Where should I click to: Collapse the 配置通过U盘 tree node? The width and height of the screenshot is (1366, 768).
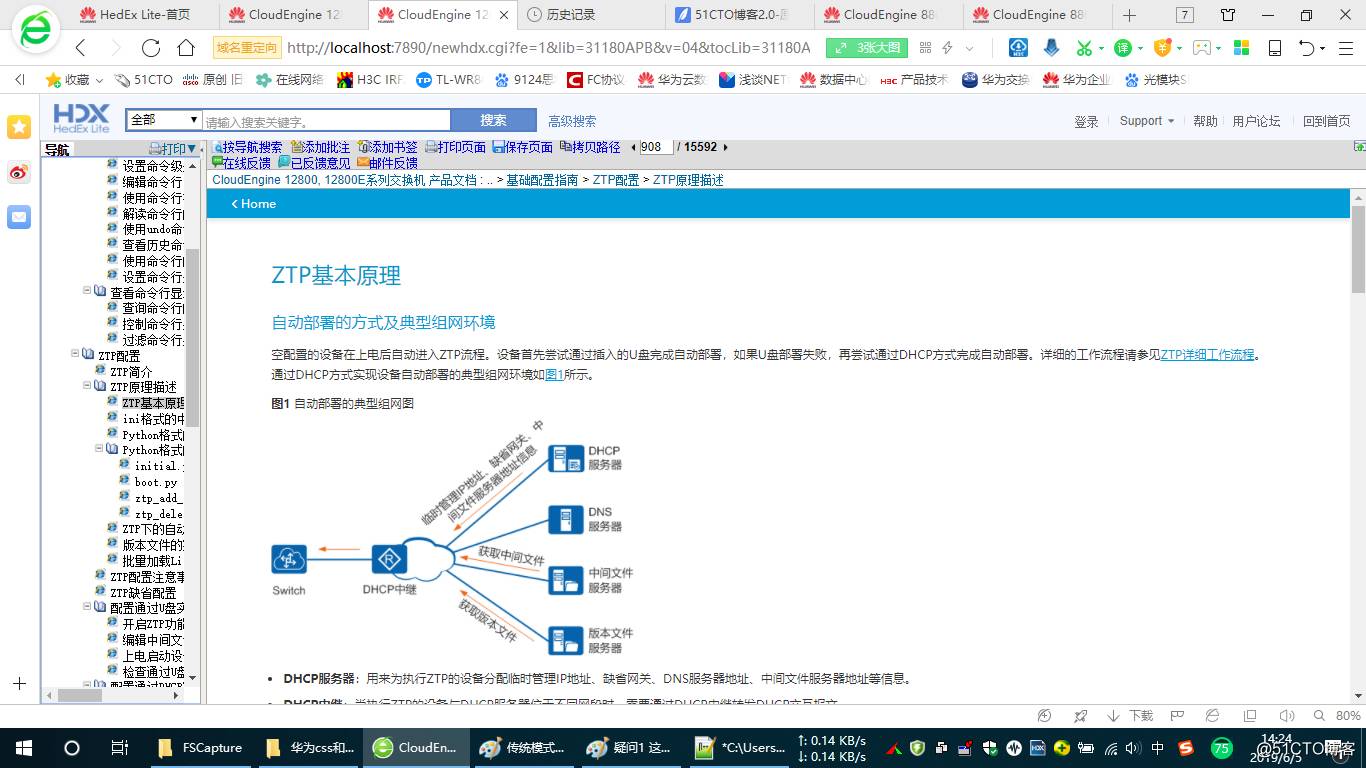(x=87, y=606)
